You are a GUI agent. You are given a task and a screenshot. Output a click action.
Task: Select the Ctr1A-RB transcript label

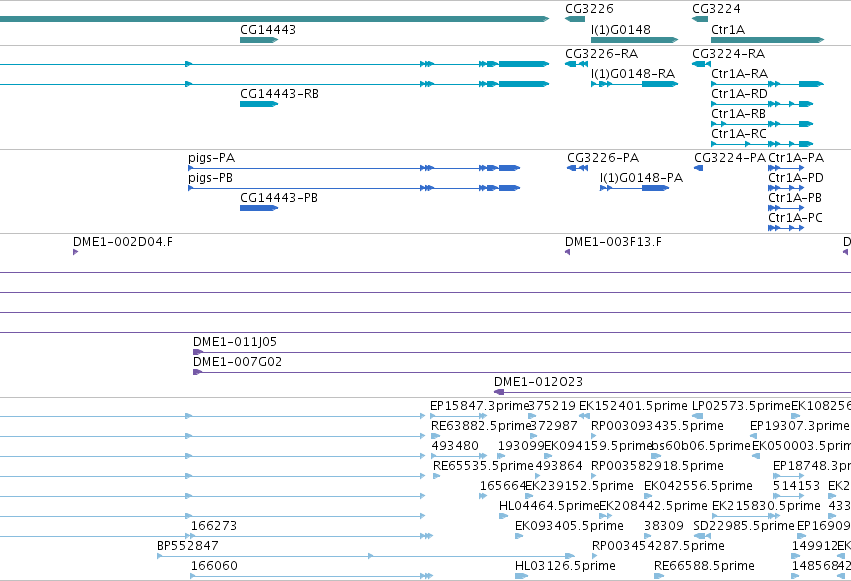pos(738,114)
